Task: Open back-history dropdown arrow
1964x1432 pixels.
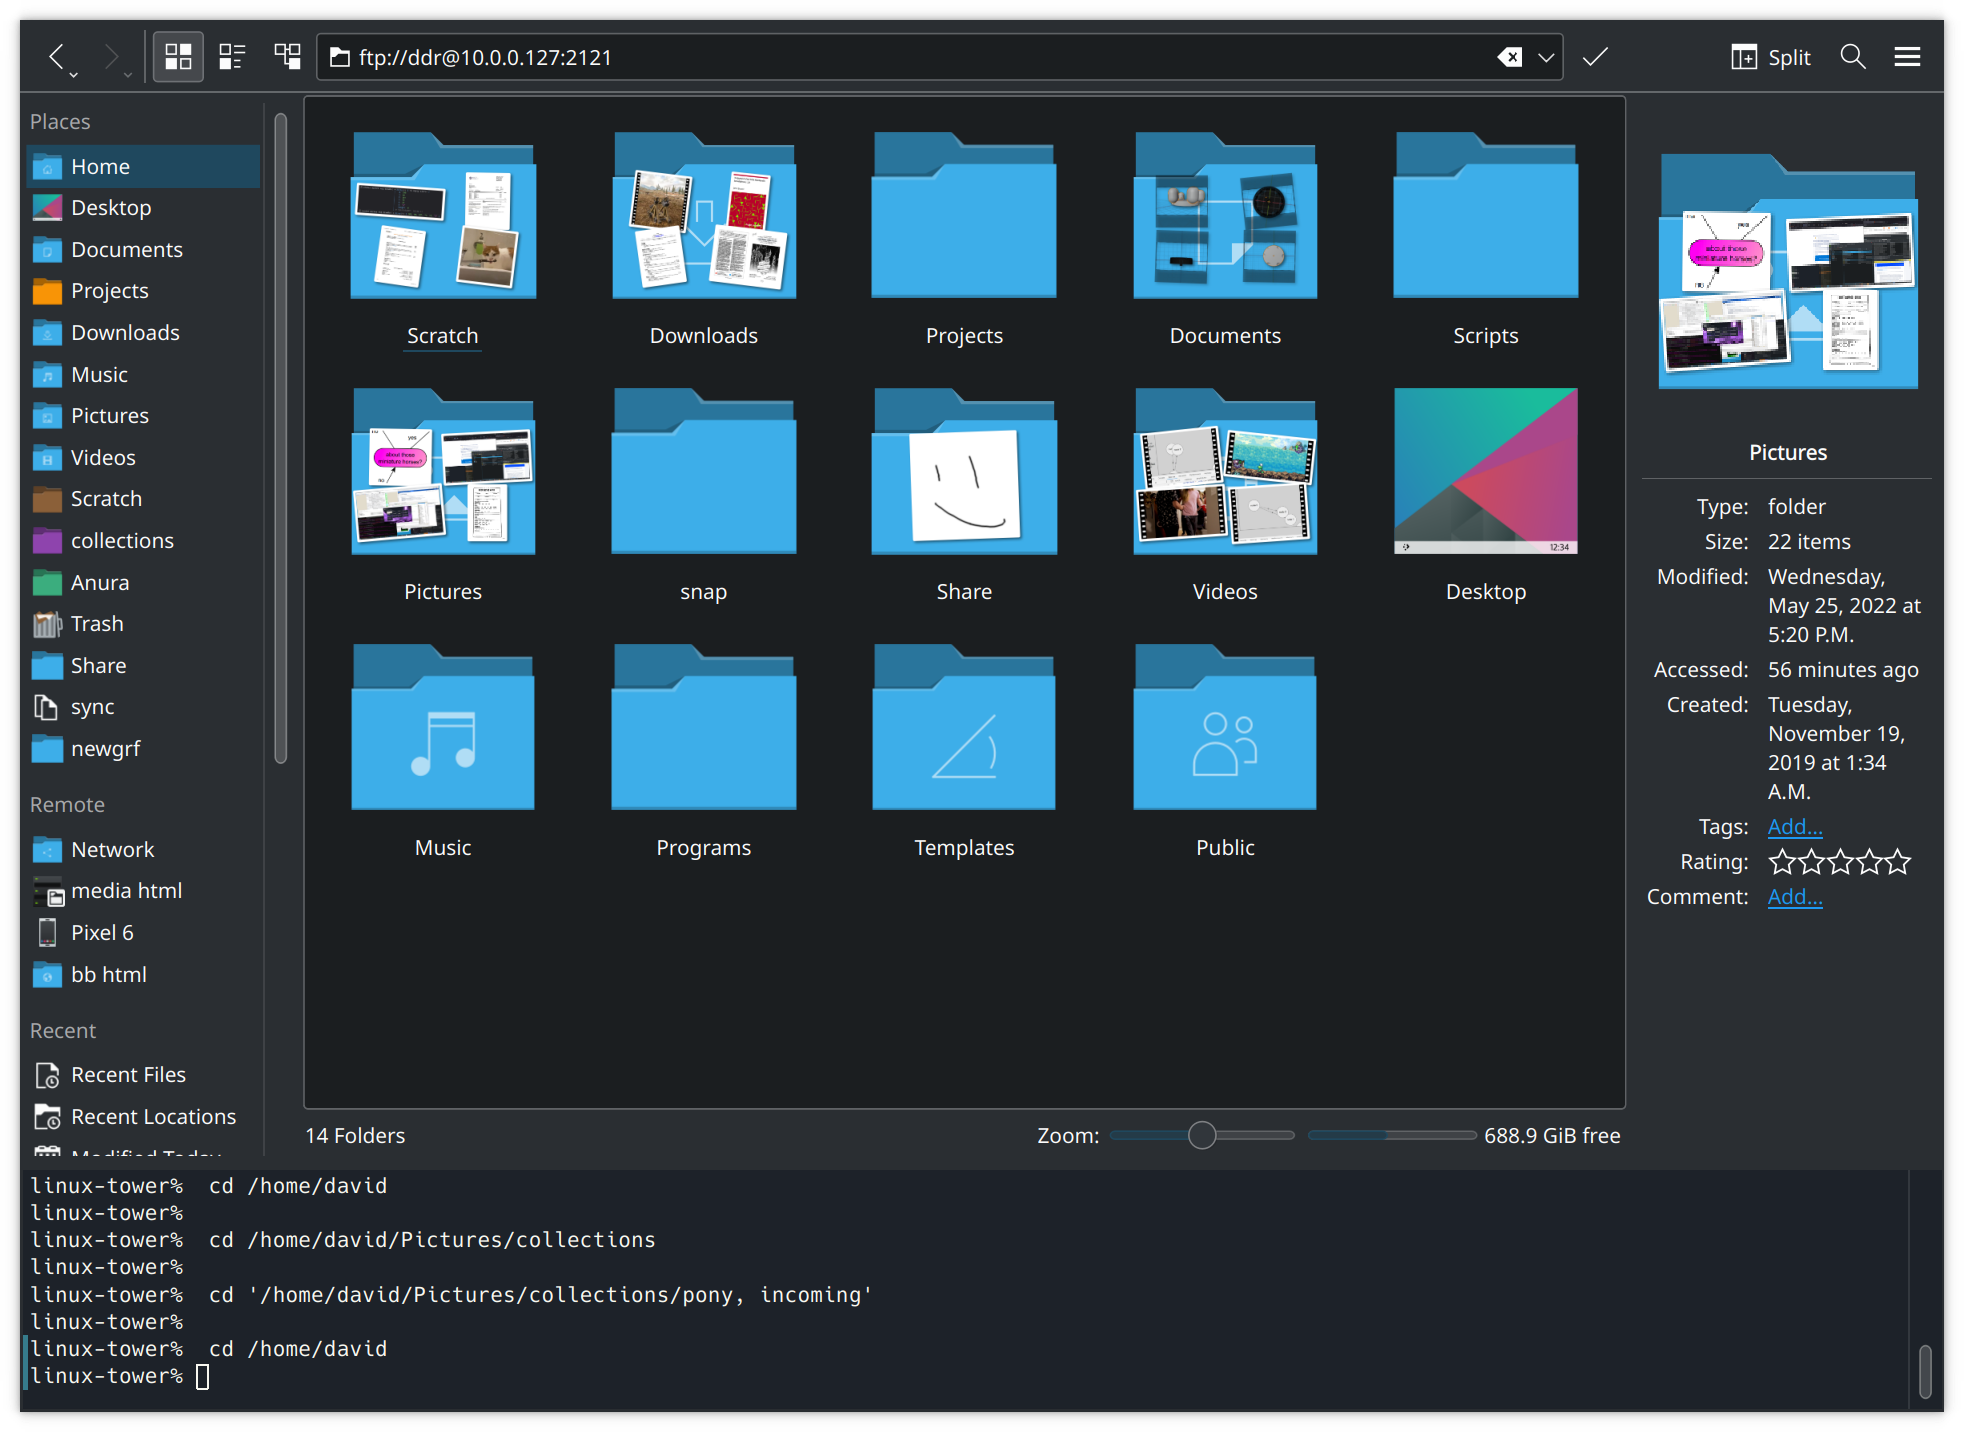Action: tap(74, 75)
